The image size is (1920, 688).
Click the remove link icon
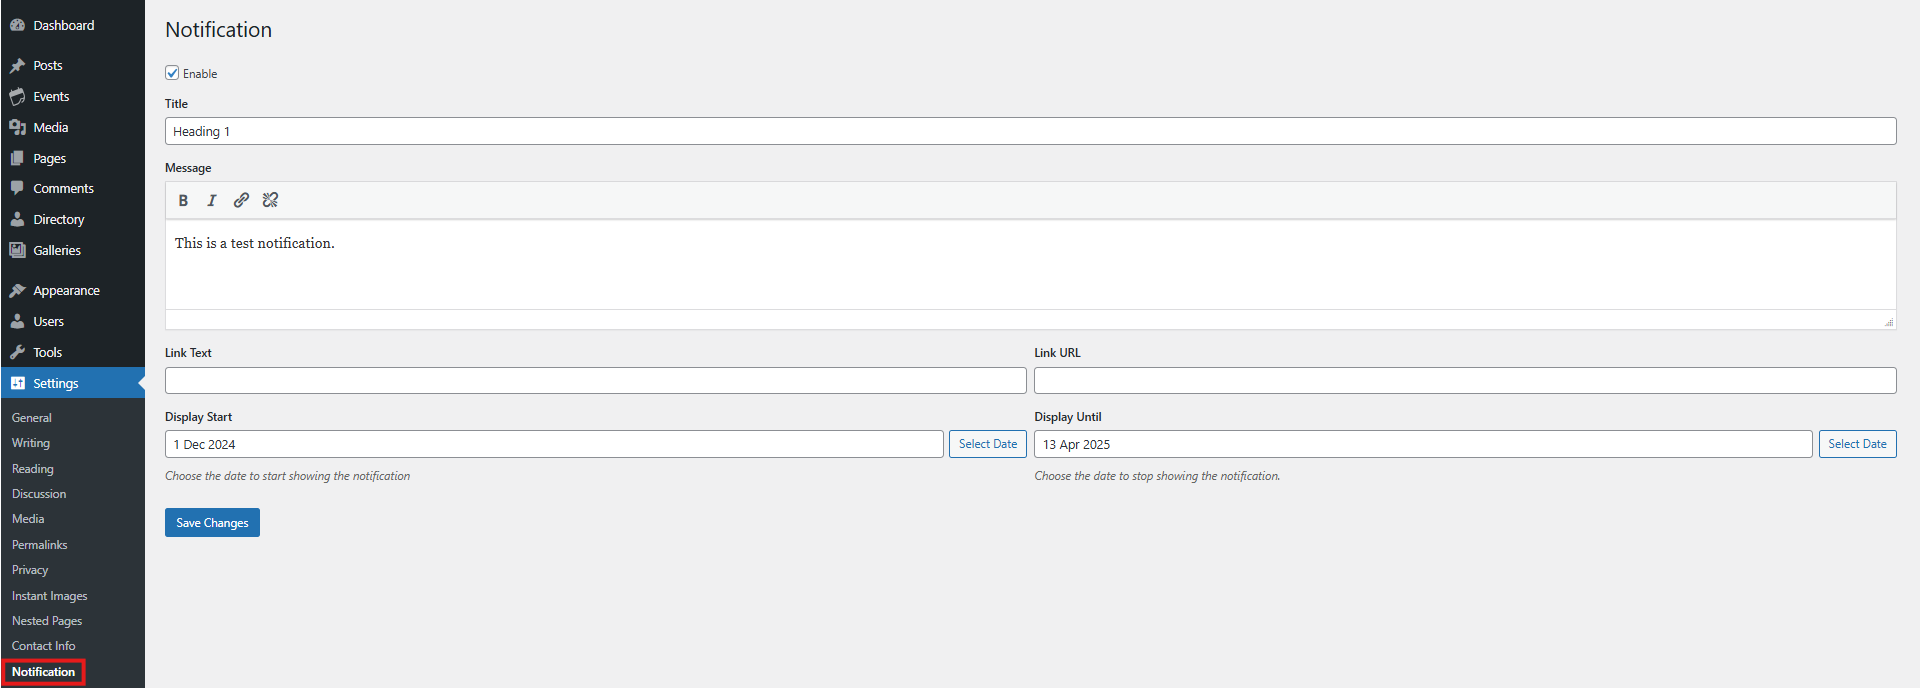(270, 200)
